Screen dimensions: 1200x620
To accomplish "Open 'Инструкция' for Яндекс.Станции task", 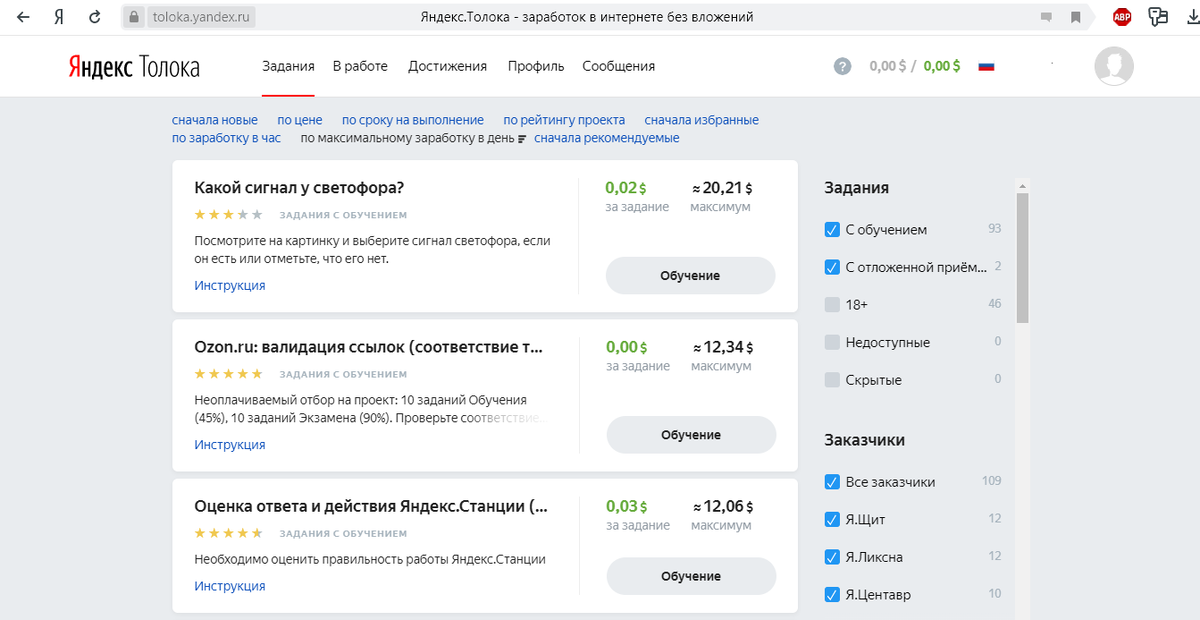I will (x=230, y=586).
